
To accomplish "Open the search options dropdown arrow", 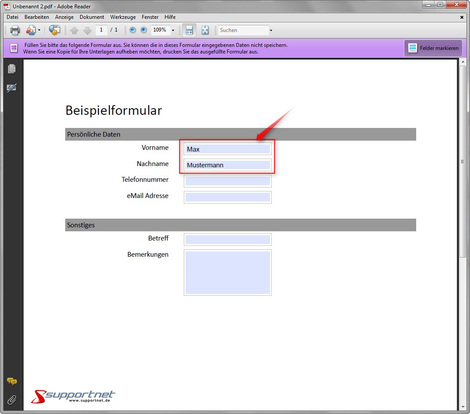I will coord(271,30).
